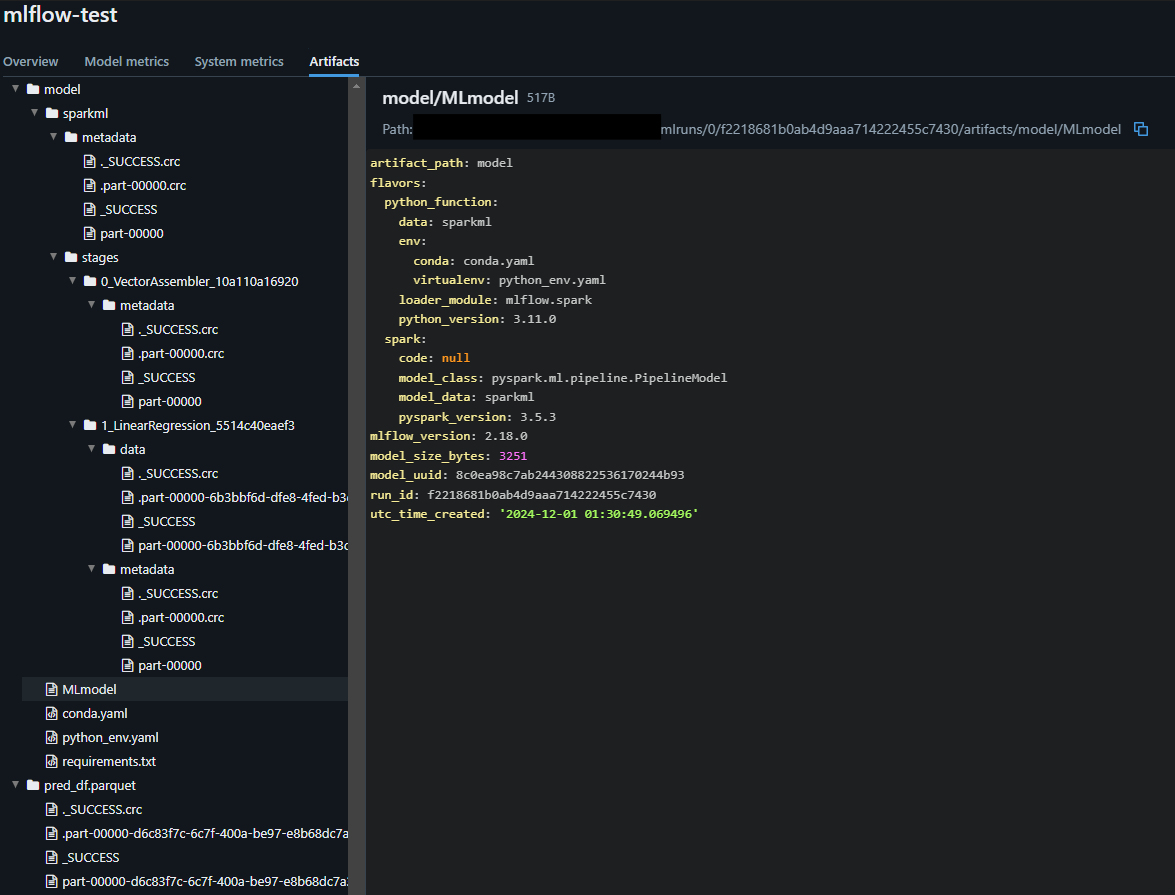Click the model/MLmodel heading
The width and height of the screenshot is (1175, 895).
tap(450, 98)
